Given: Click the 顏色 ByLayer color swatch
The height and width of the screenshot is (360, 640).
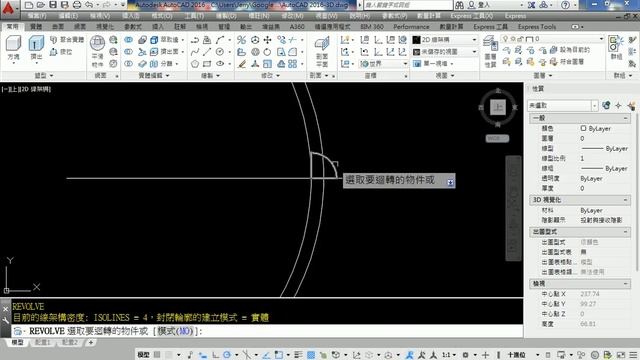Looking at the screenshot, I should coord(583,128).
